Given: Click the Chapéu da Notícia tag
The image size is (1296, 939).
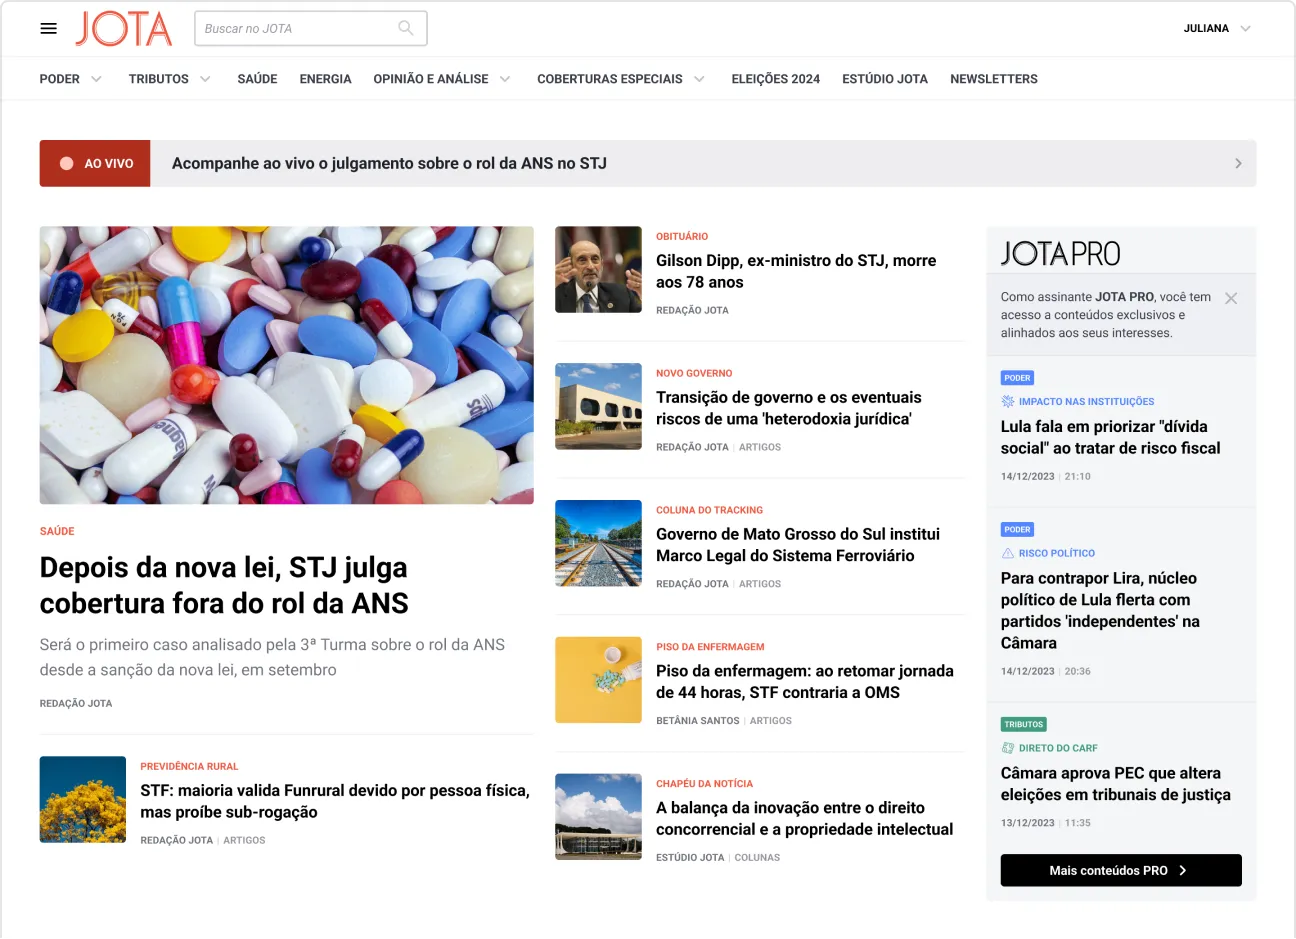Looking at the screenshot, I should click(704, 784).
